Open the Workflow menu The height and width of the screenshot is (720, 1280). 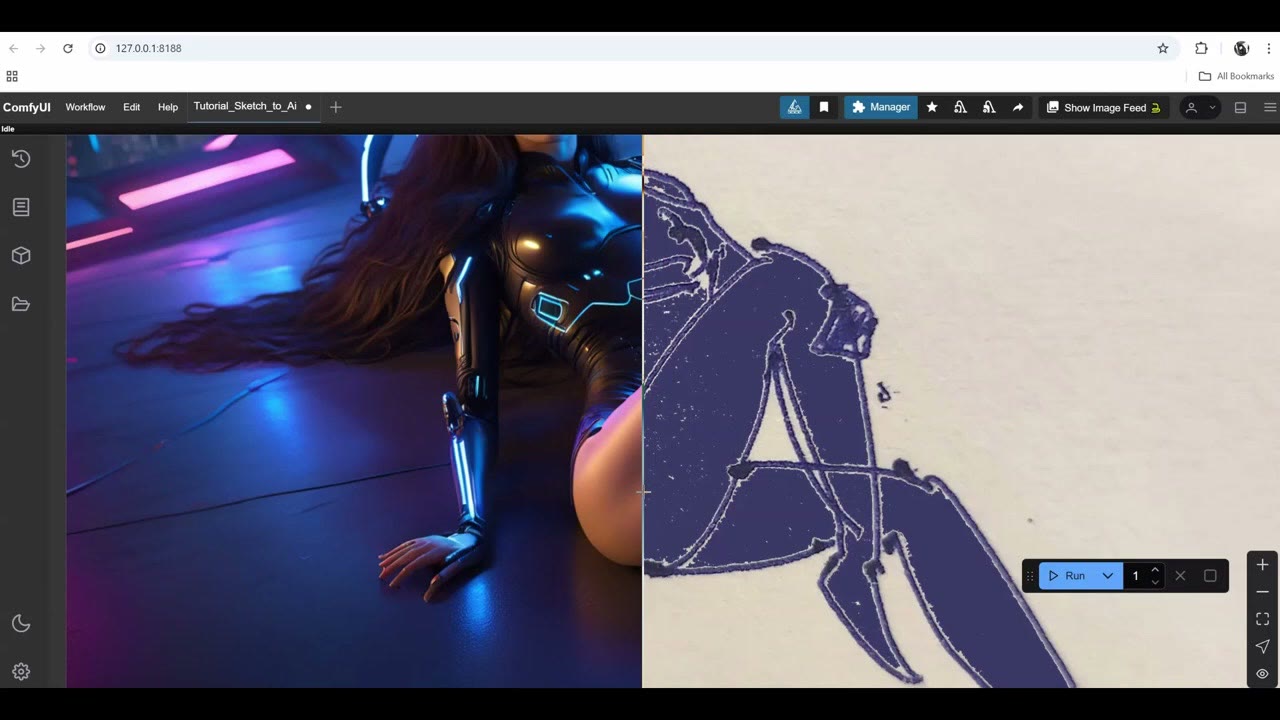coord(85,107)
